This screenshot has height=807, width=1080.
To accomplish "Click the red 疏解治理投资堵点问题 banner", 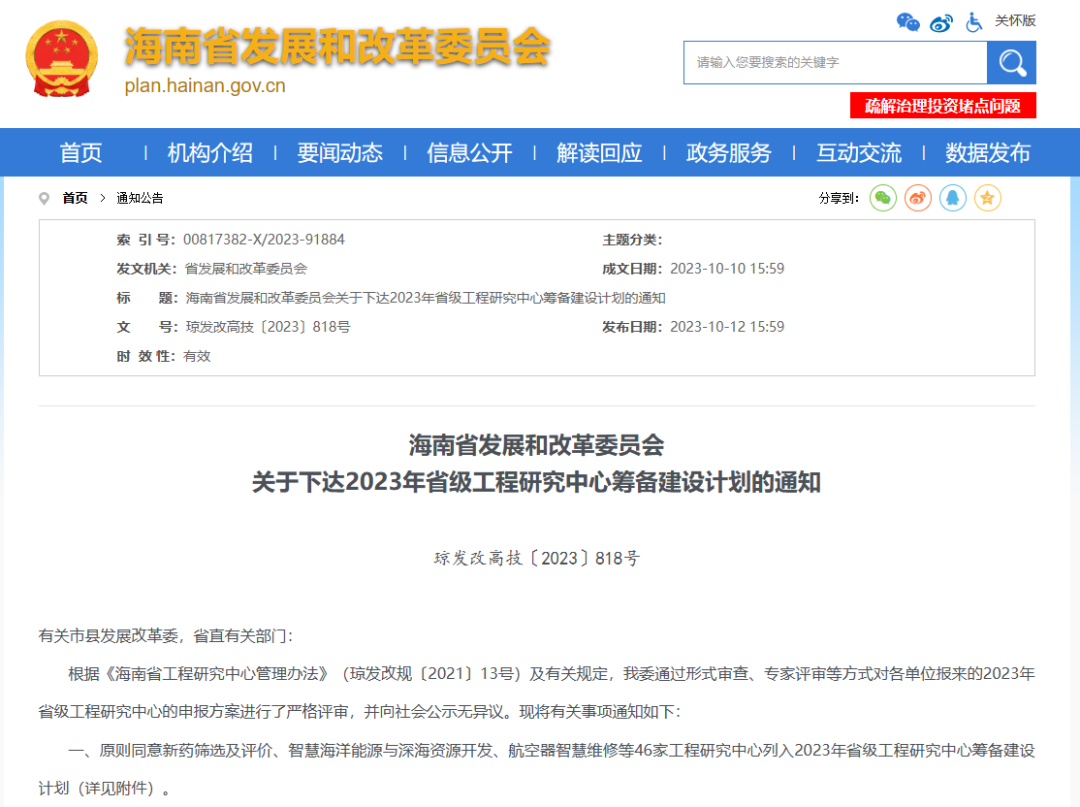I will point(943,106).
